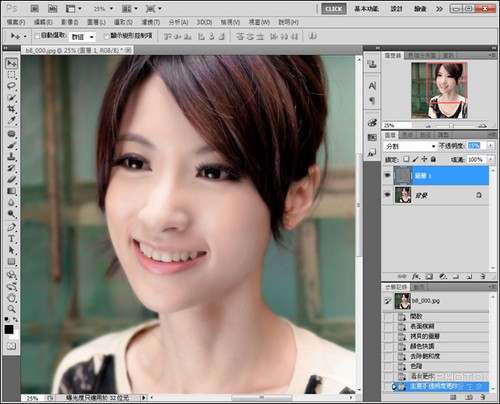
Task: Launch Bridge from the application bar
Action: 35,8
